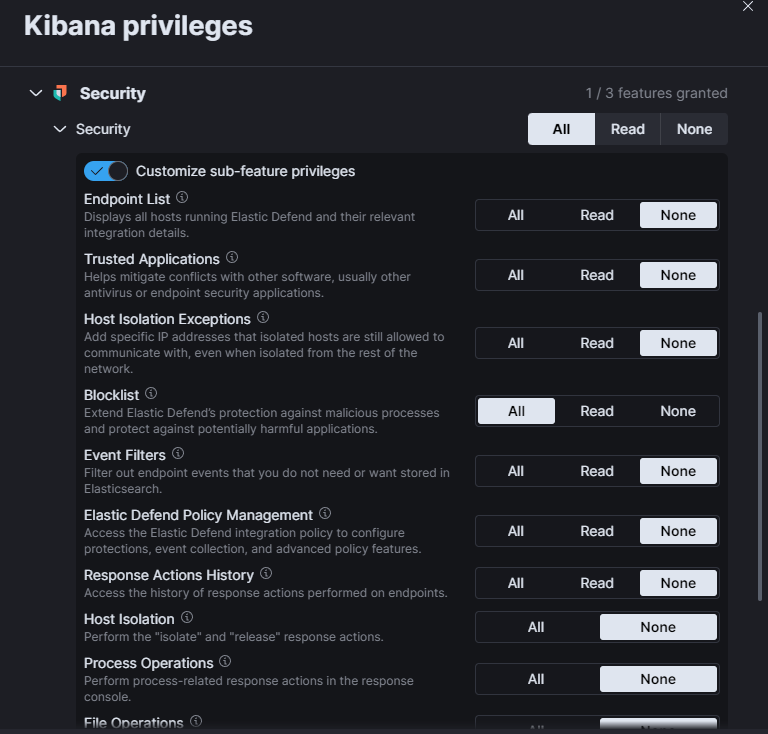This screenshot has height=734, width=768.
Task: Click the Security shield logo icon
Action: point(61,93)
